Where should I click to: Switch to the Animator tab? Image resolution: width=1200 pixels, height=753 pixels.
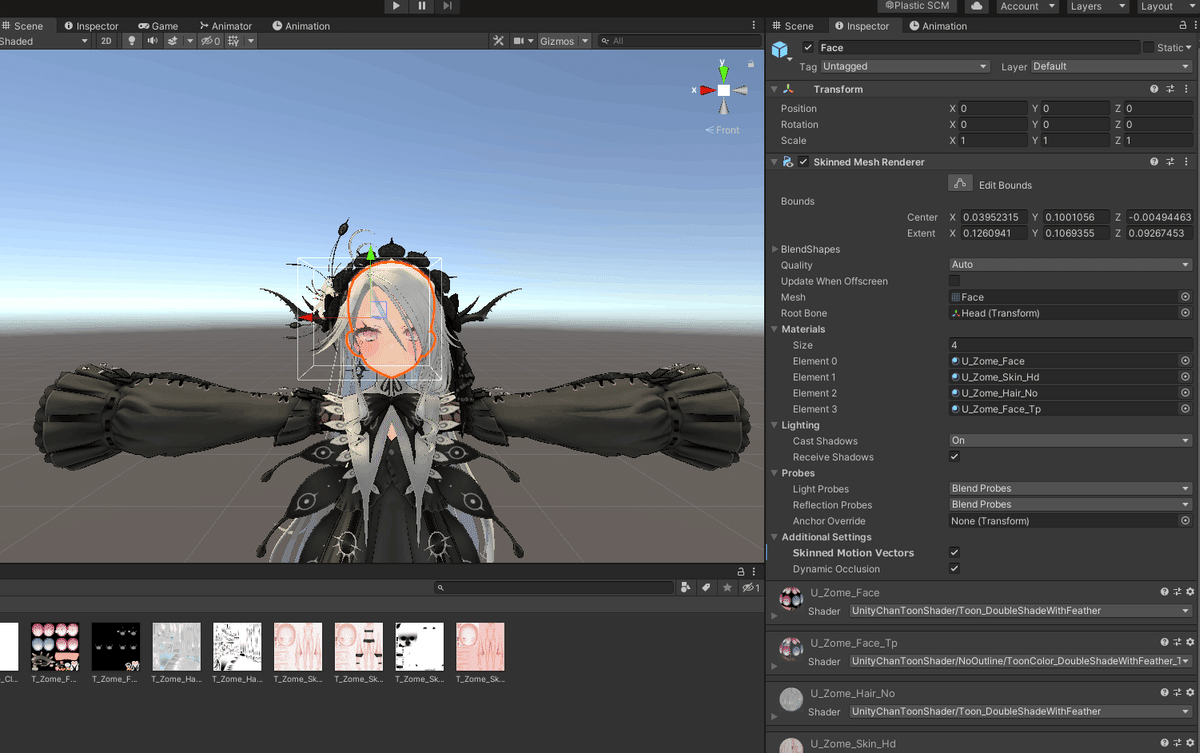click(225, 26)
